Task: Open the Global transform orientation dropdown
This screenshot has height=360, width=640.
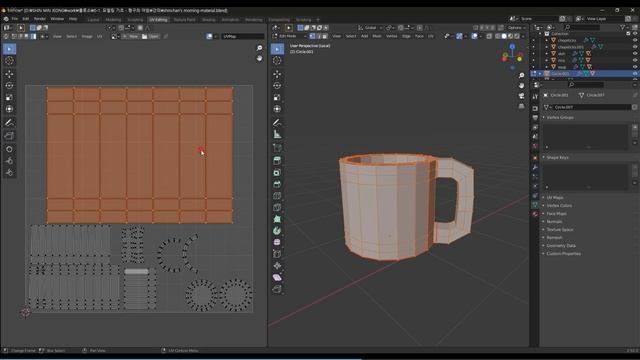Action: click(370, 28)
